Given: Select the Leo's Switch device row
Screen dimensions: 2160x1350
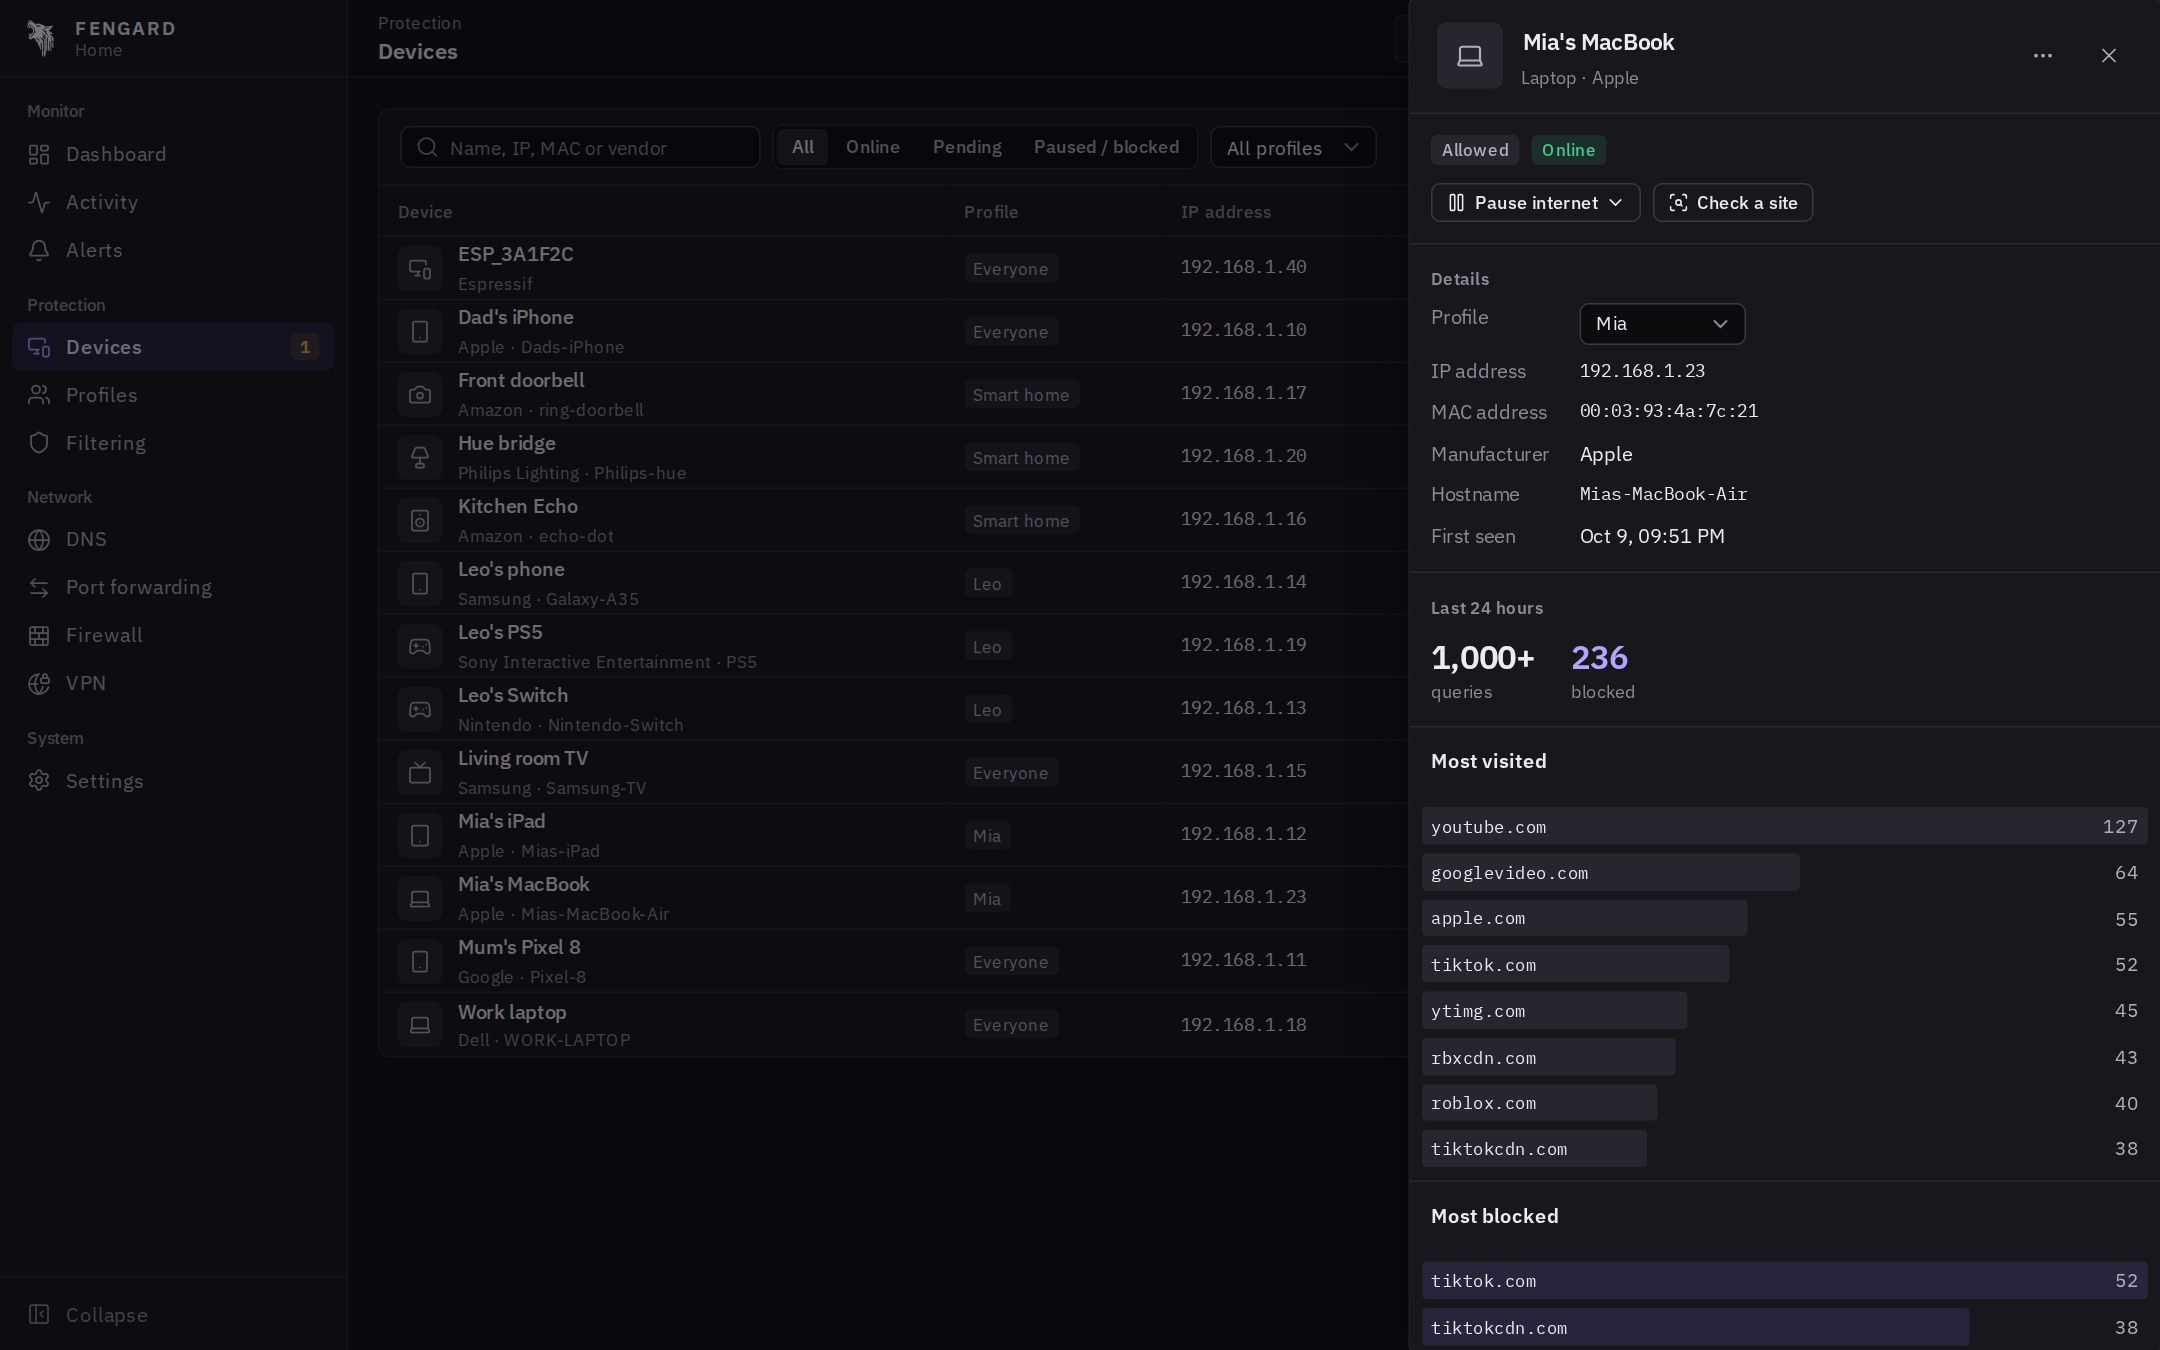Looking at the screenshot, I should click(x=893, y=709).
